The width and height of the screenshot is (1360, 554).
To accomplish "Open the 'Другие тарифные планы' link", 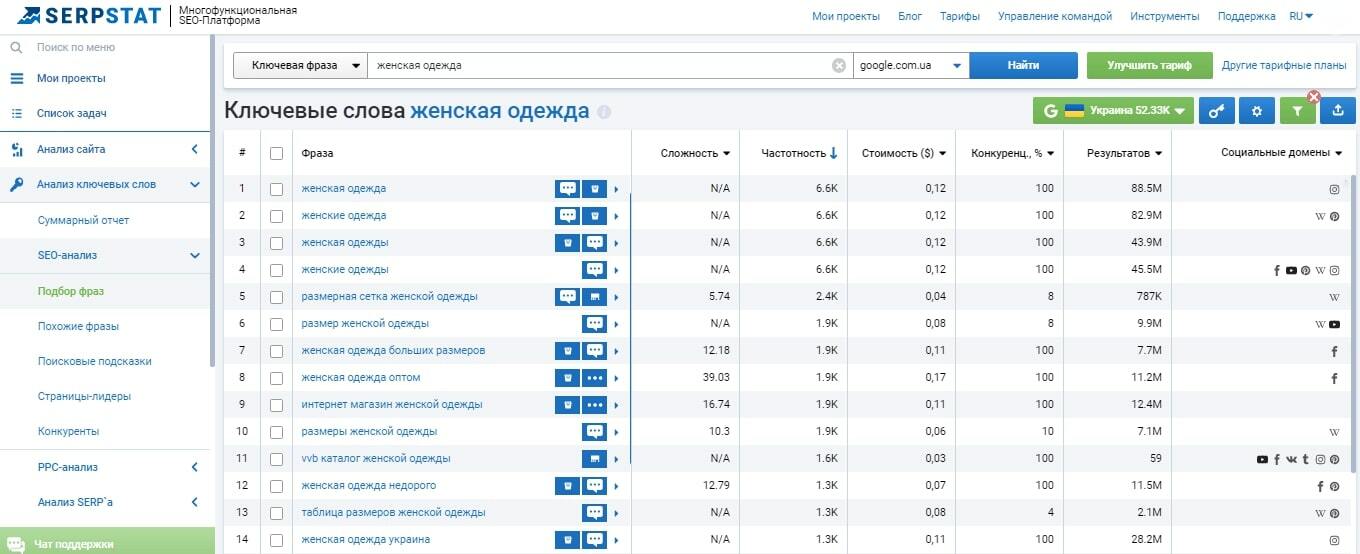I will (1284, 65).
